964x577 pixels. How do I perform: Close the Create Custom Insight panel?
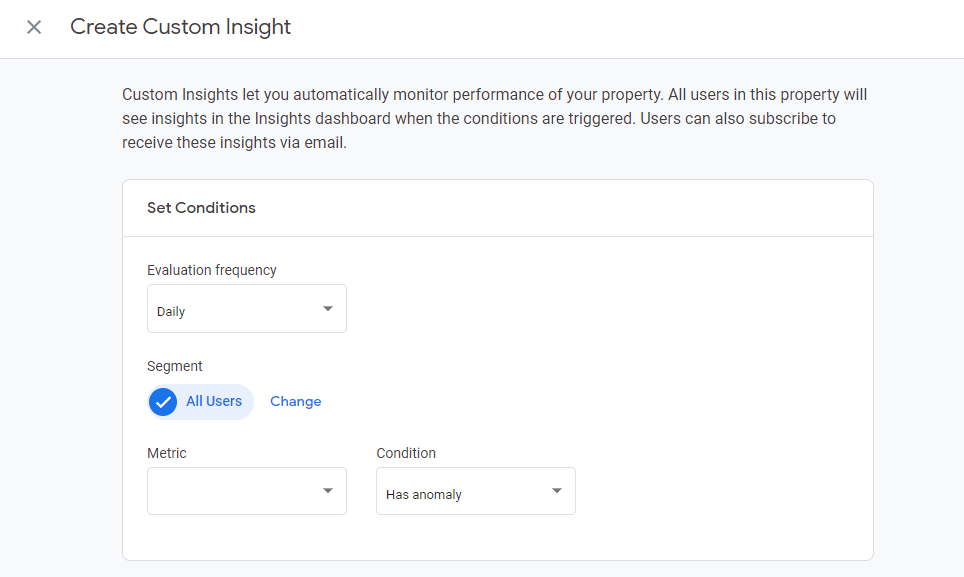[34, 27]
